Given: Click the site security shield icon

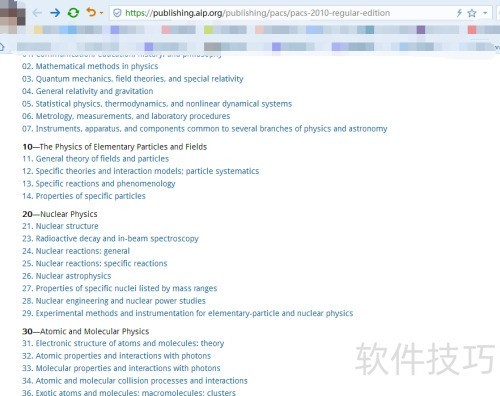Looking at the screenshot, I should coord(117,13).
